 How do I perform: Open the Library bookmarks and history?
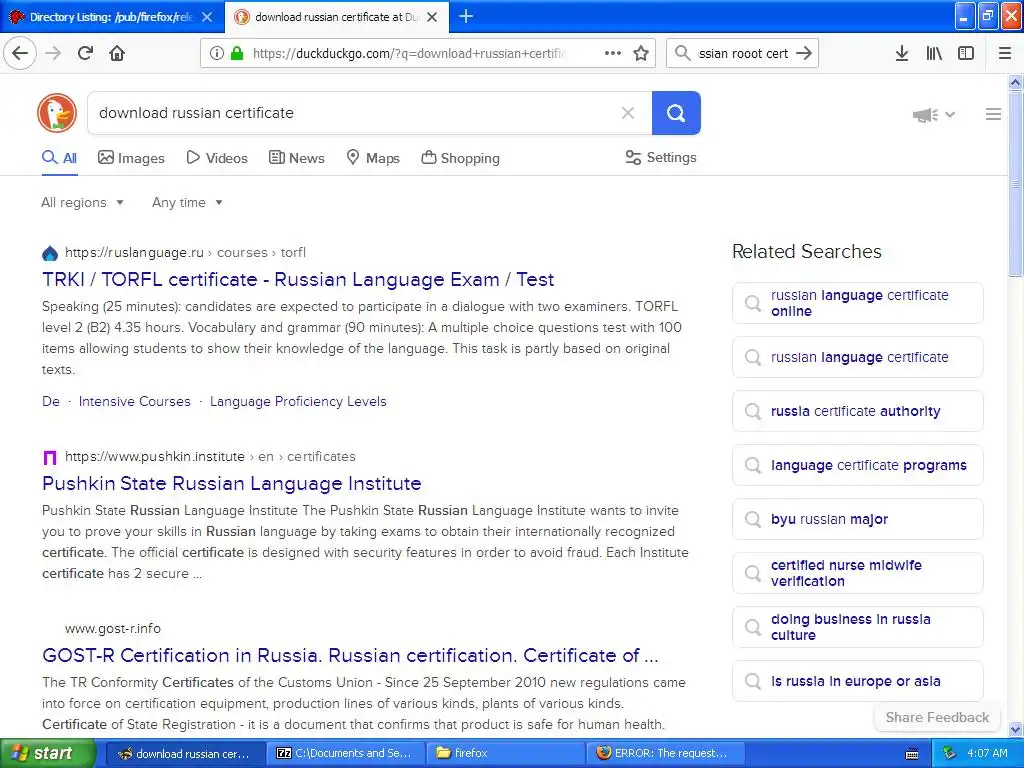(934, 53)
